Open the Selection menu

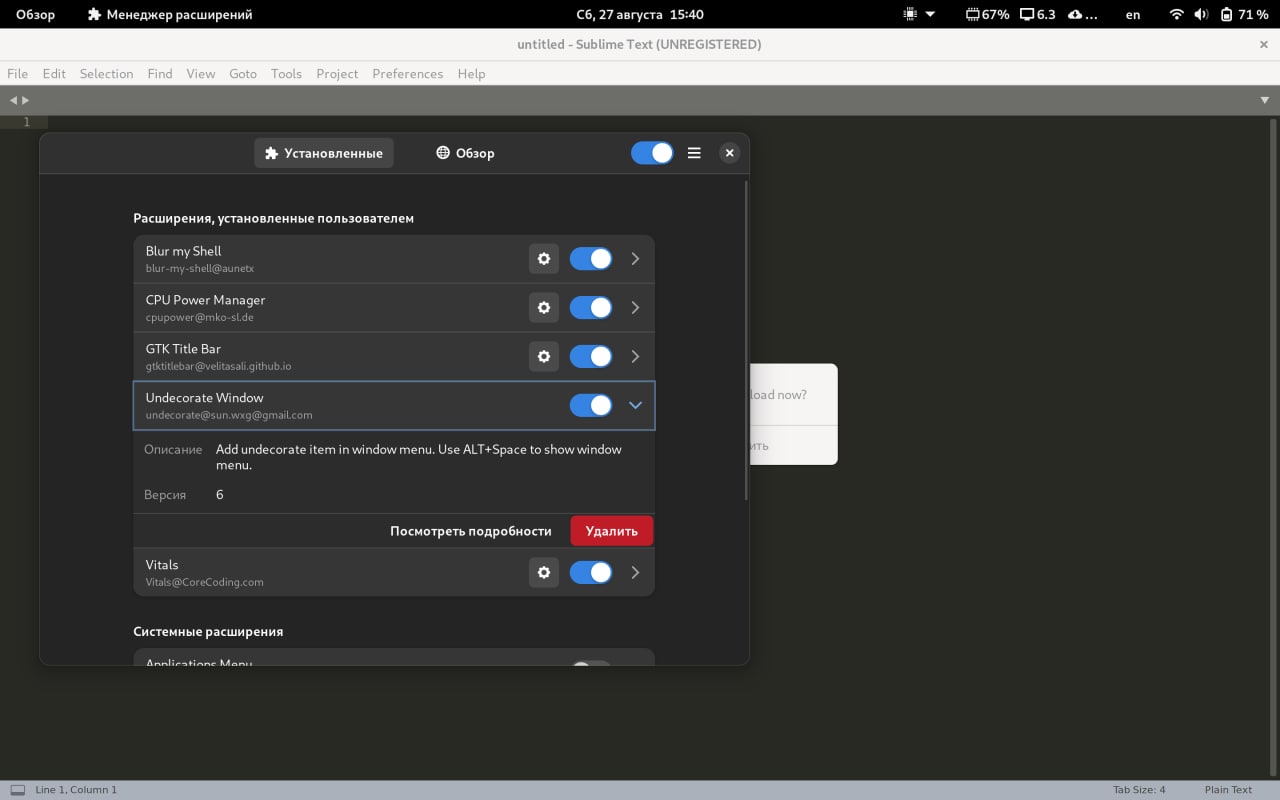106,73
